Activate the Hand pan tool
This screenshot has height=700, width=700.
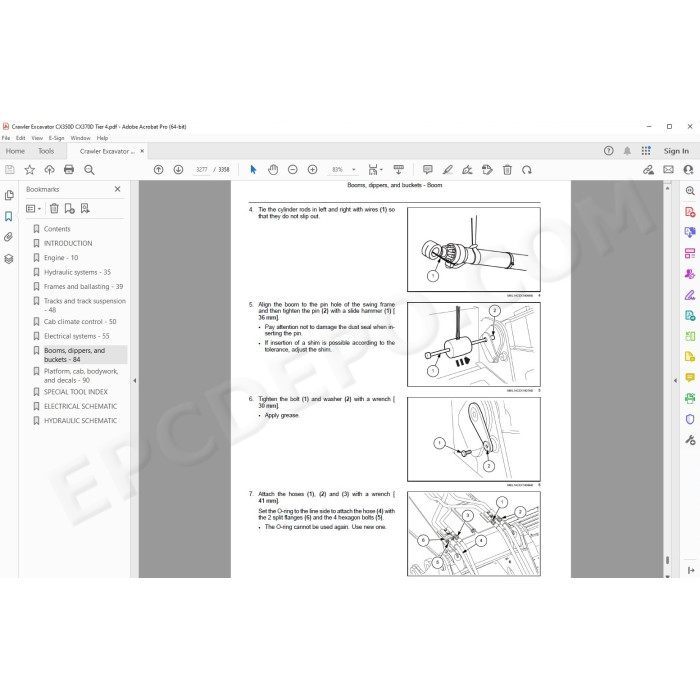coord(273,170)
